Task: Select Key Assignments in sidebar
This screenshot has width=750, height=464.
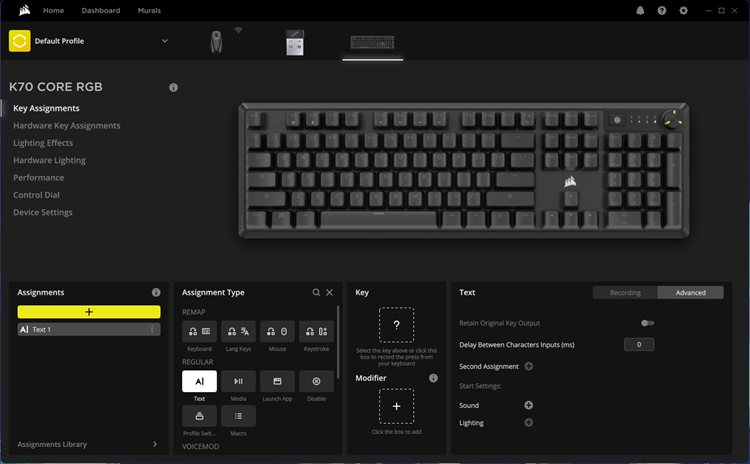Action: 46,109
